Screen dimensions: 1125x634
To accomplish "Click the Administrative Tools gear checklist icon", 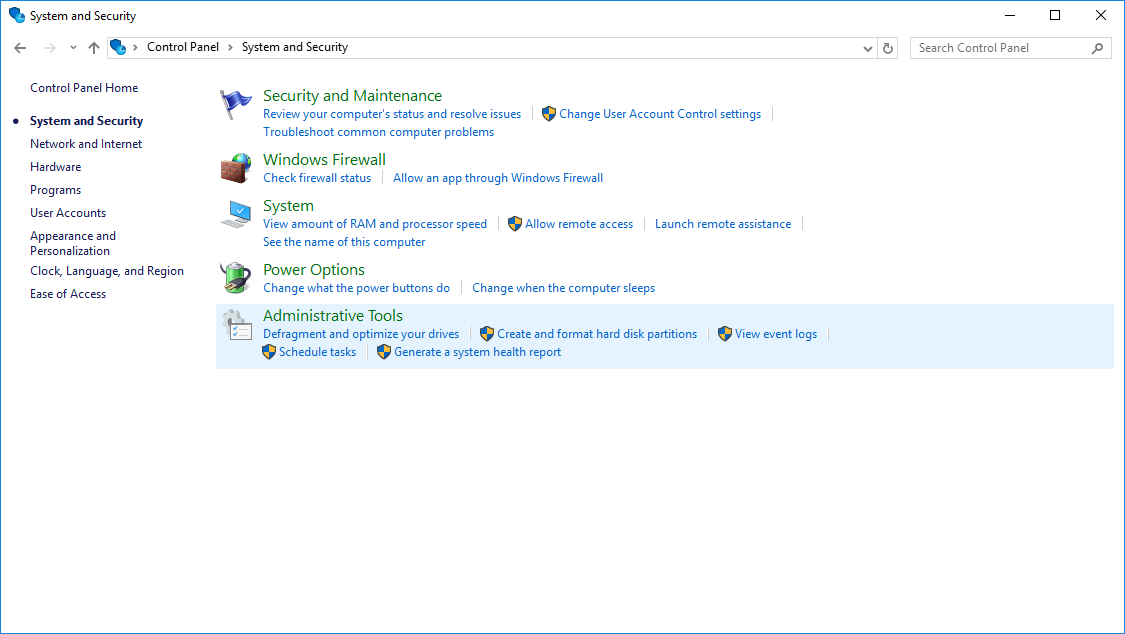I will coord(236,324).
